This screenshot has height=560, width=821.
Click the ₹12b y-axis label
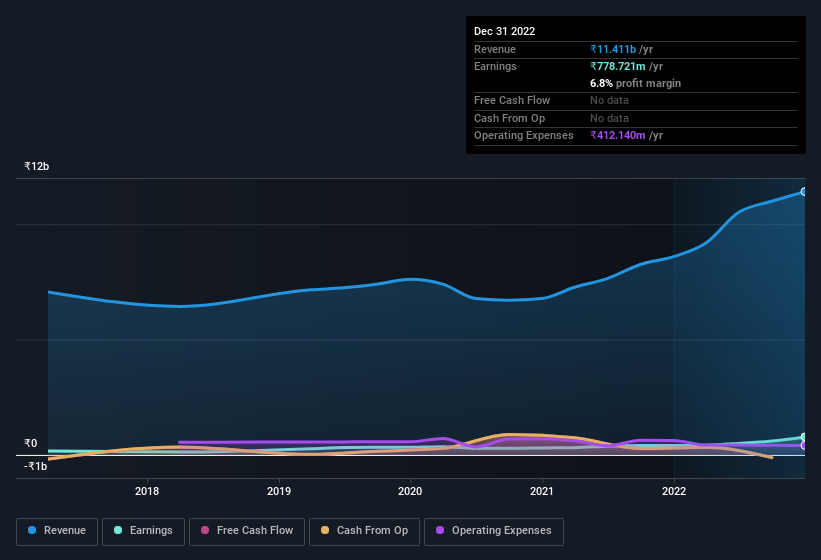[x=37, y=166]
